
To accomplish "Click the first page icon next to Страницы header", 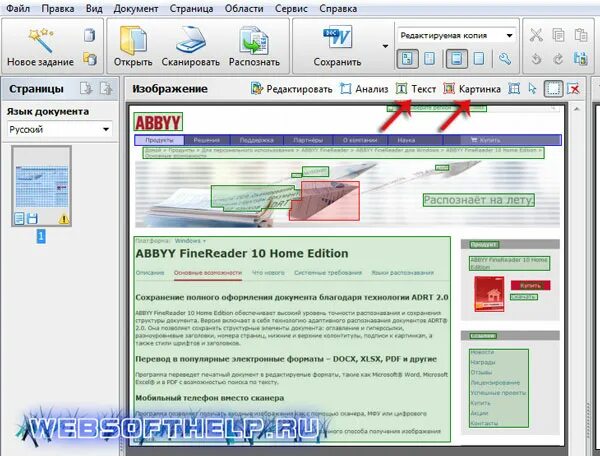I will pyautogui.click(x=86, y=88).
